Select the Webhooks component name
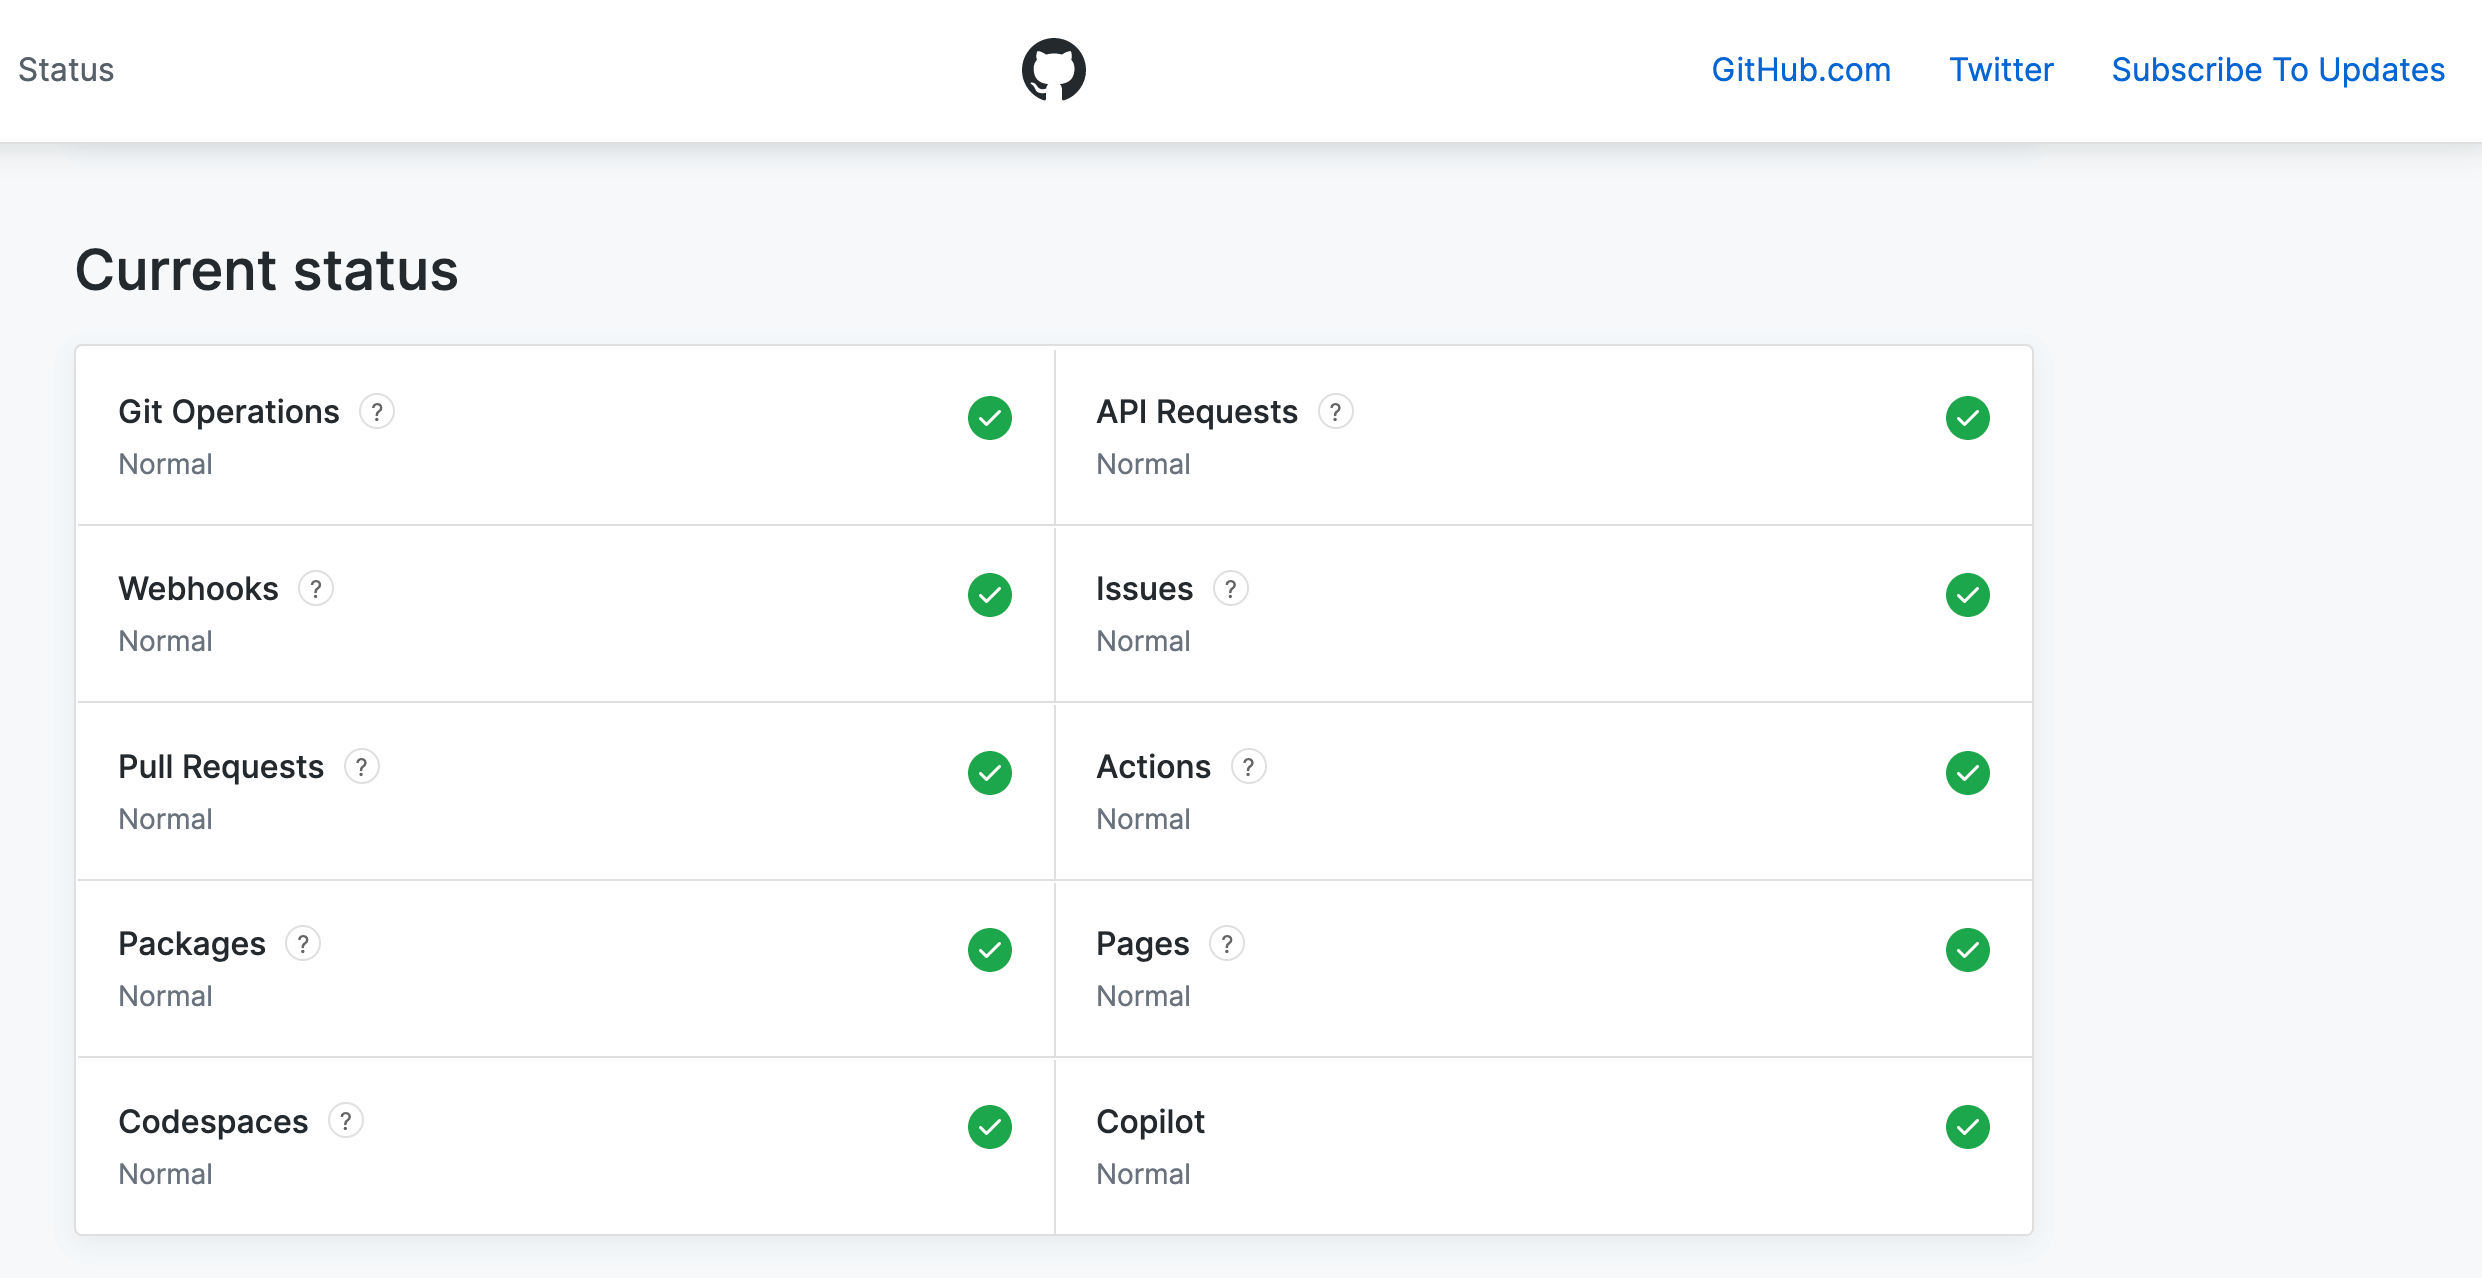Image resolution: width=2482 pixels, height=1278 pixels. click(x=198, y=589)
